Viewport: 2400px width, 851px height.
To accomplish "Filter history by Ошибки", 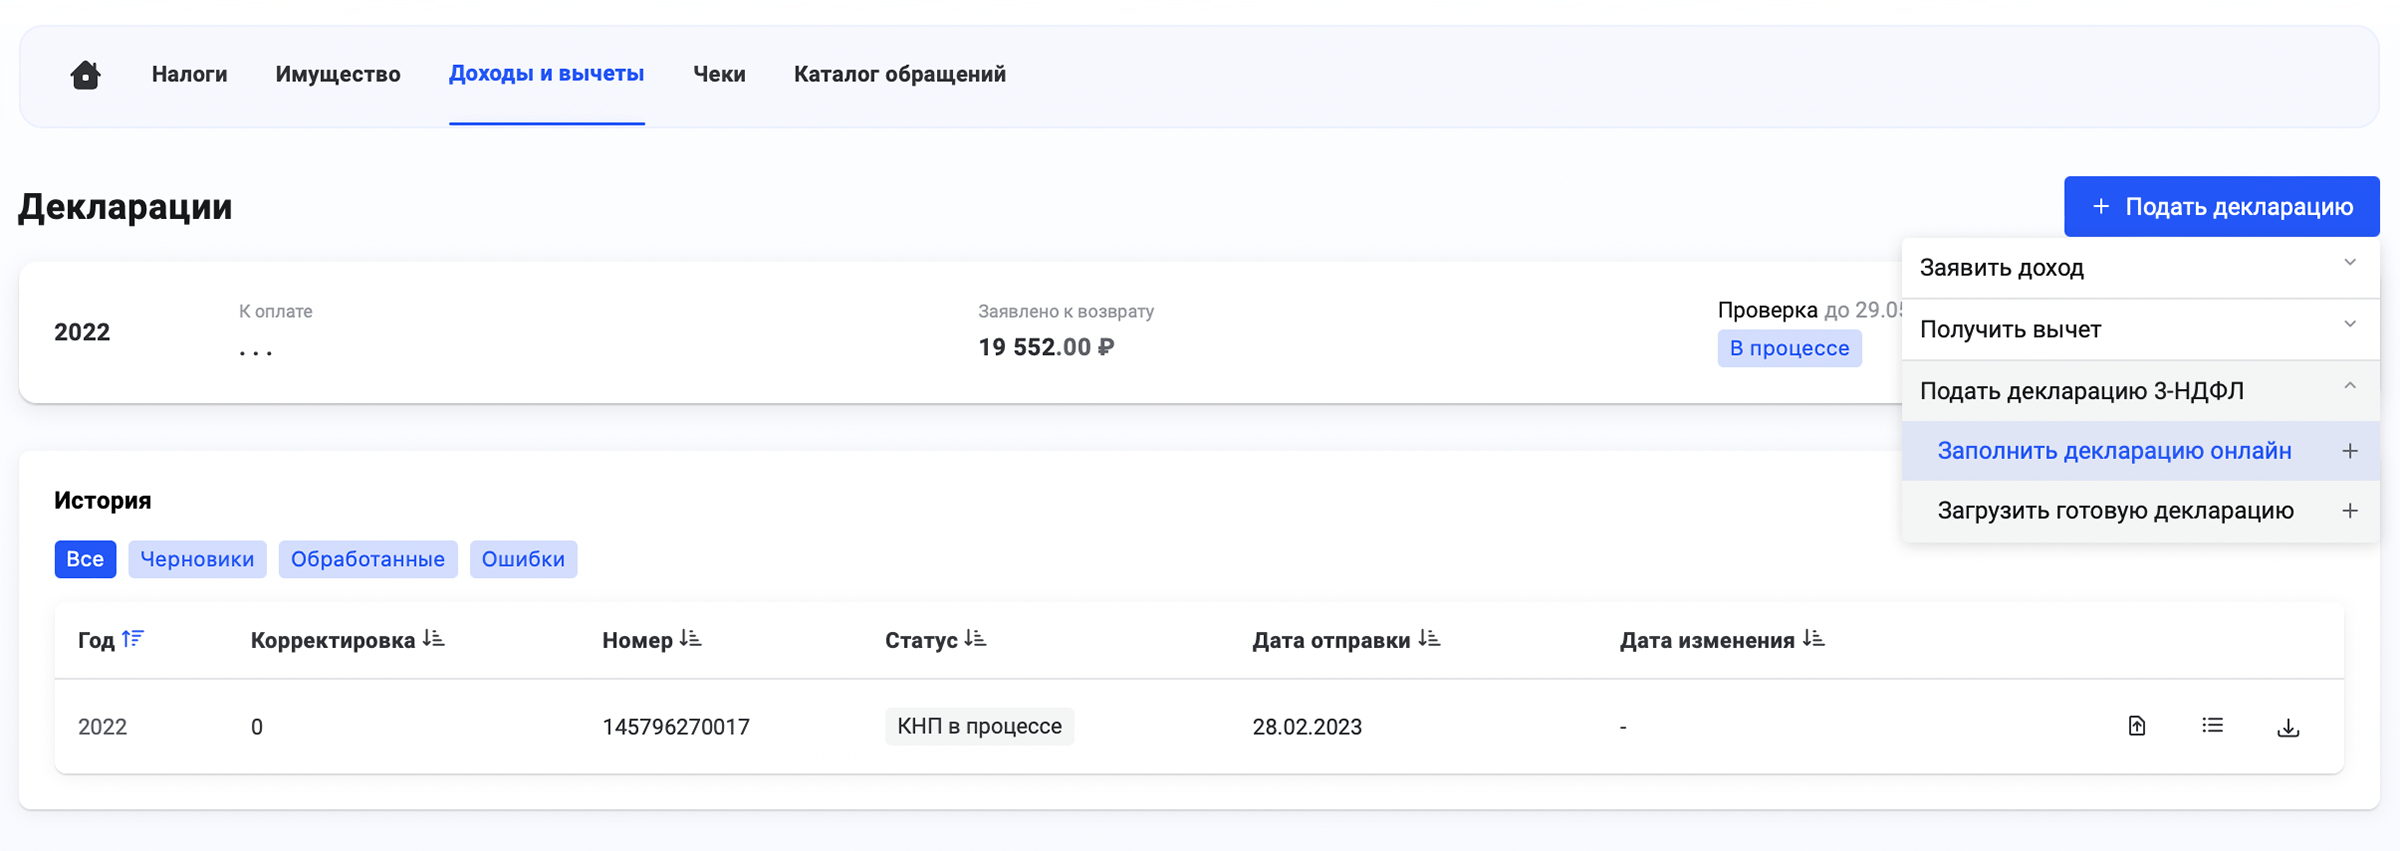I will tap(523, 559).
